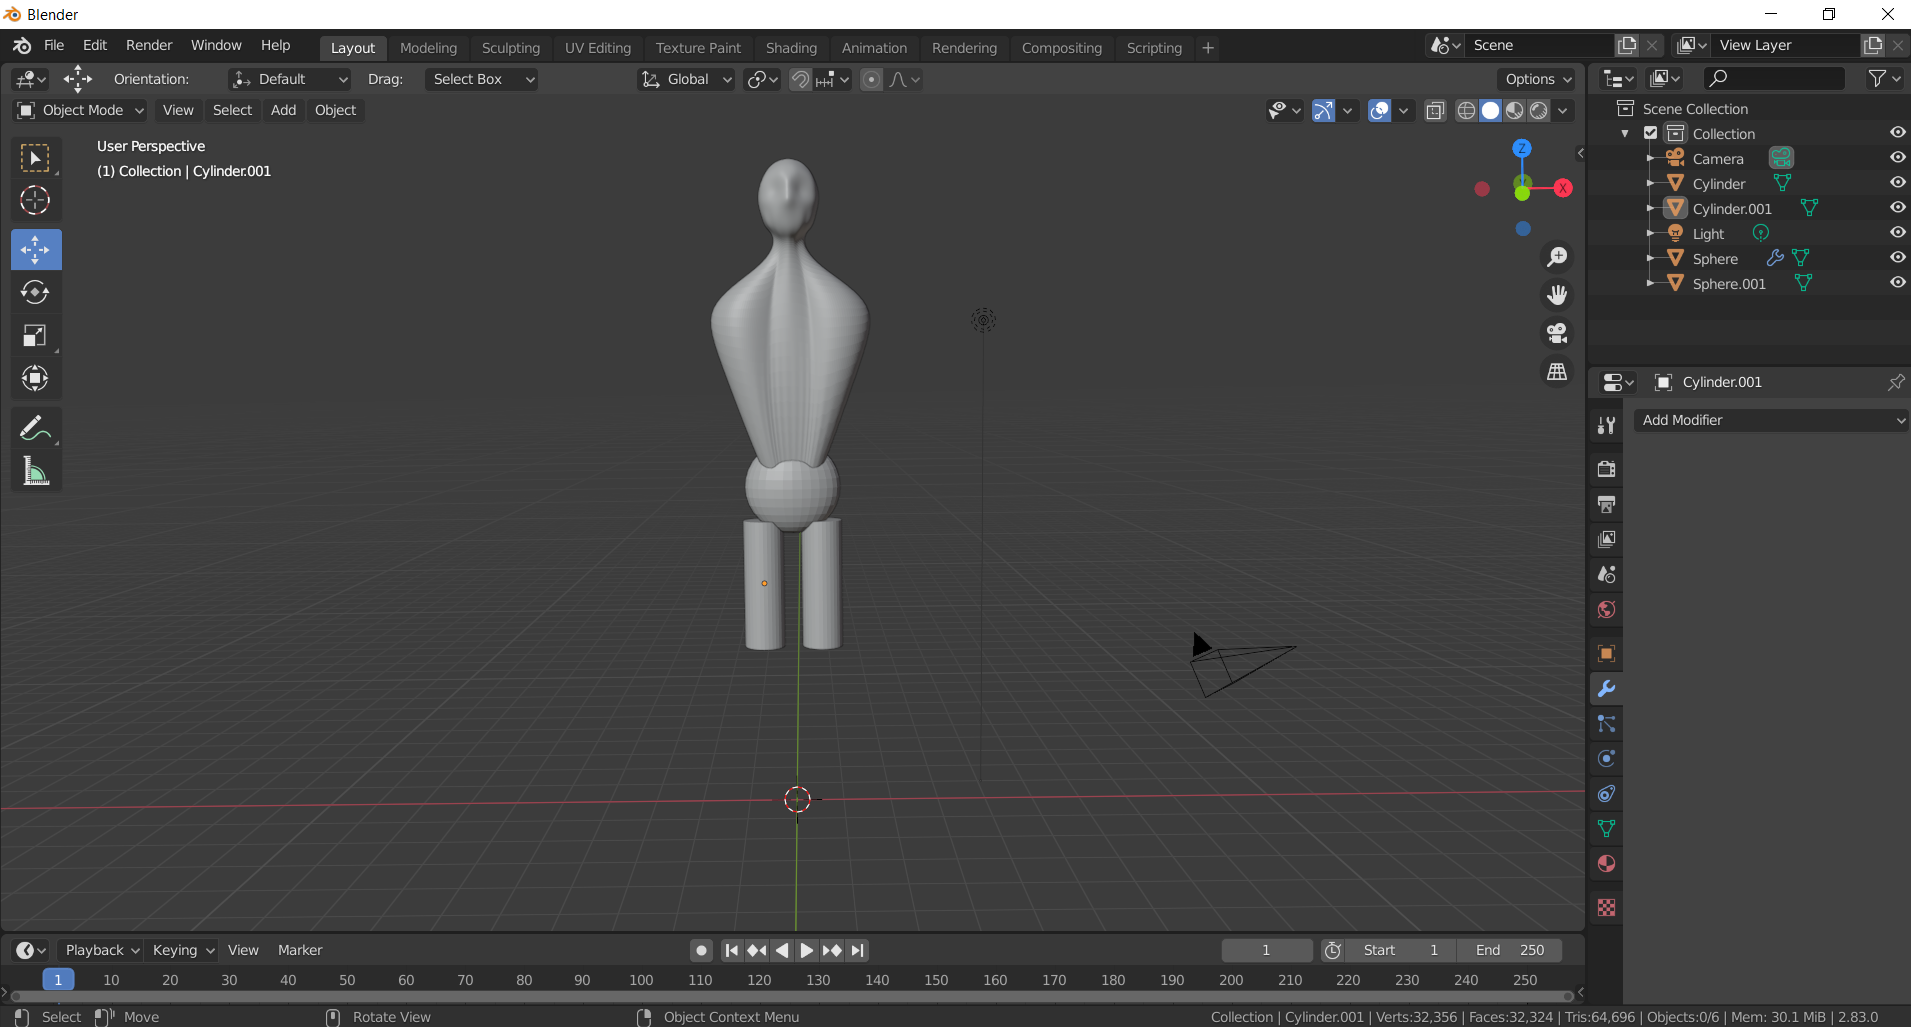Open the Object Constraints properties tab
The image size is (1911, 1027).
[x=1606, y=793]
